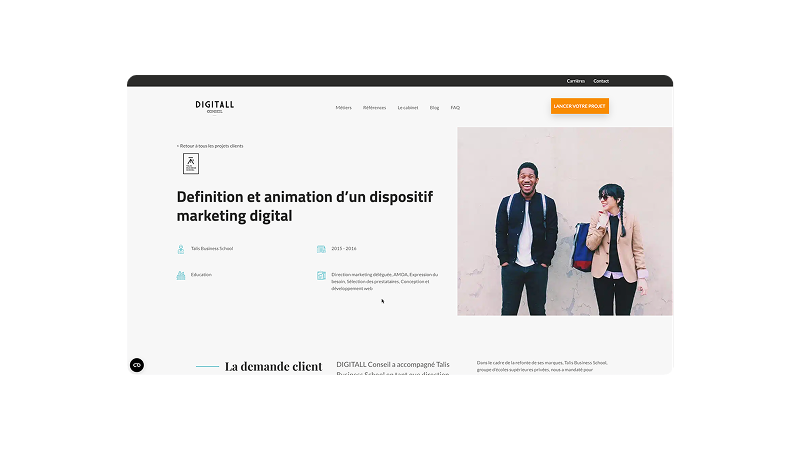Click the main project title heading

[x=305, y=205]
